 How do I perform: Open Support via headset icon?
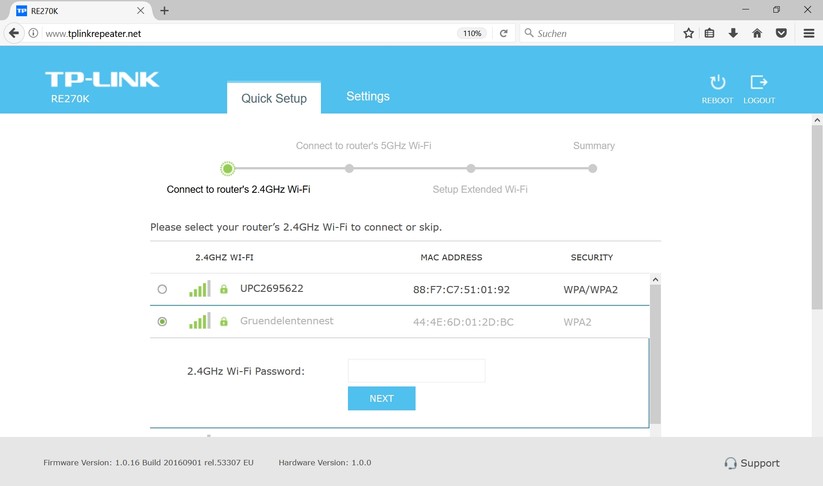click(730, 463)
